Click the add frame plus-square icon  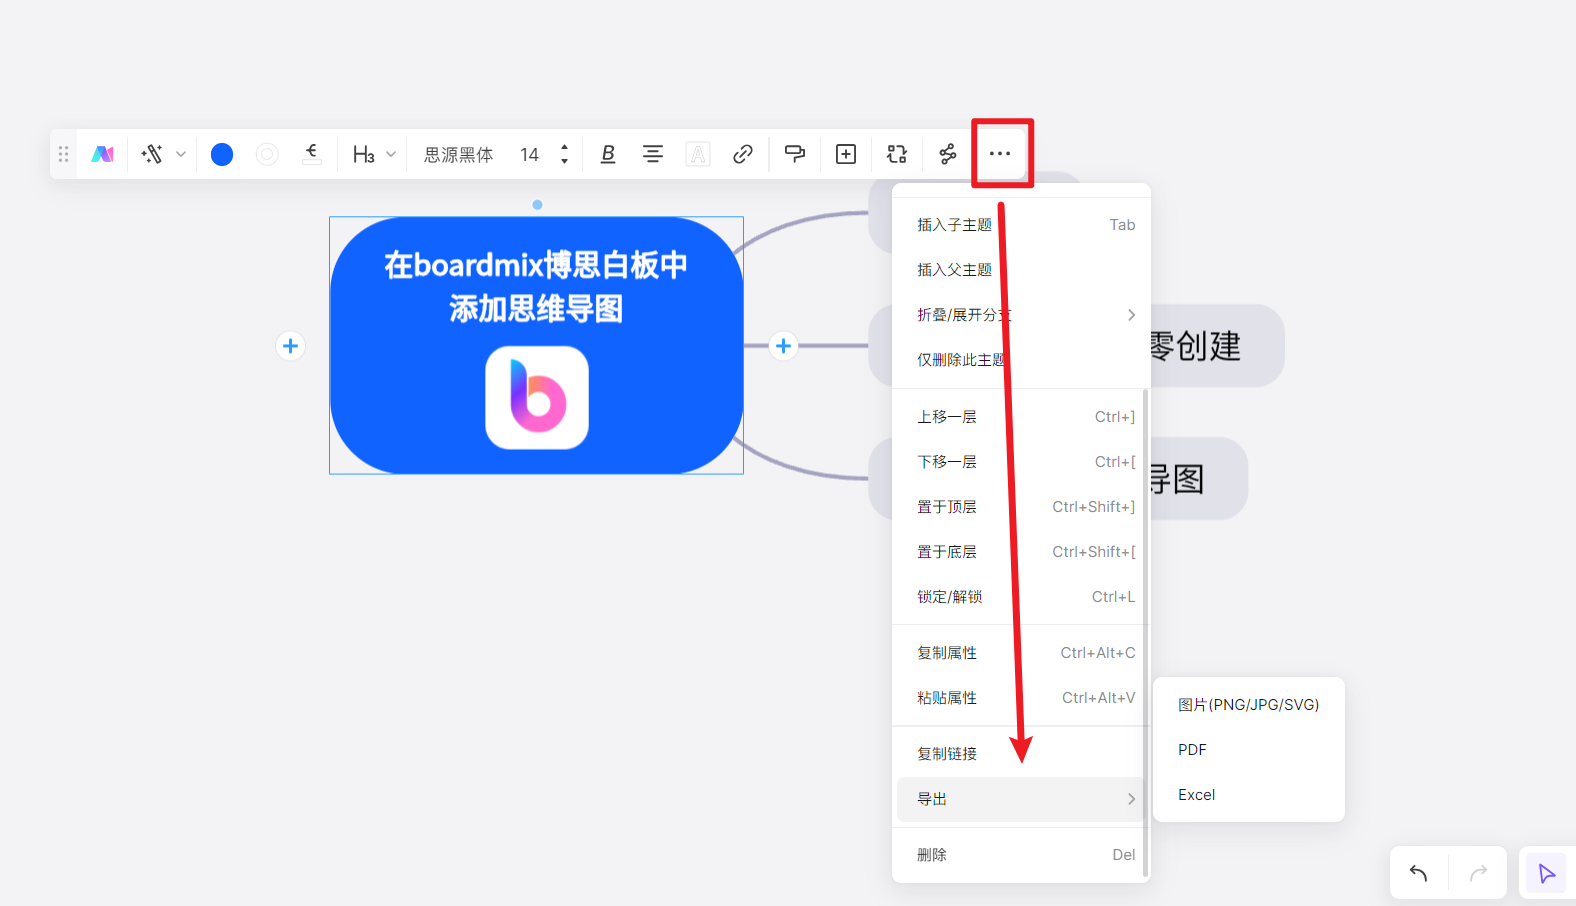point(846,154)
